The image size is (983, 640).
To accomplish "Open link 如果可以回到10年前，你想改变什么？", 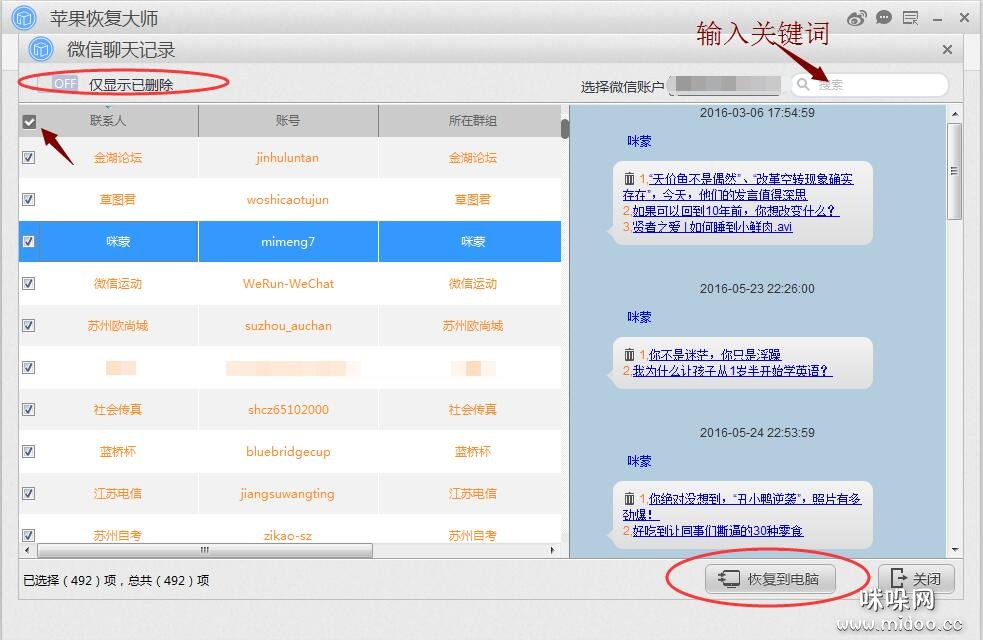I will tap(736, 211).
